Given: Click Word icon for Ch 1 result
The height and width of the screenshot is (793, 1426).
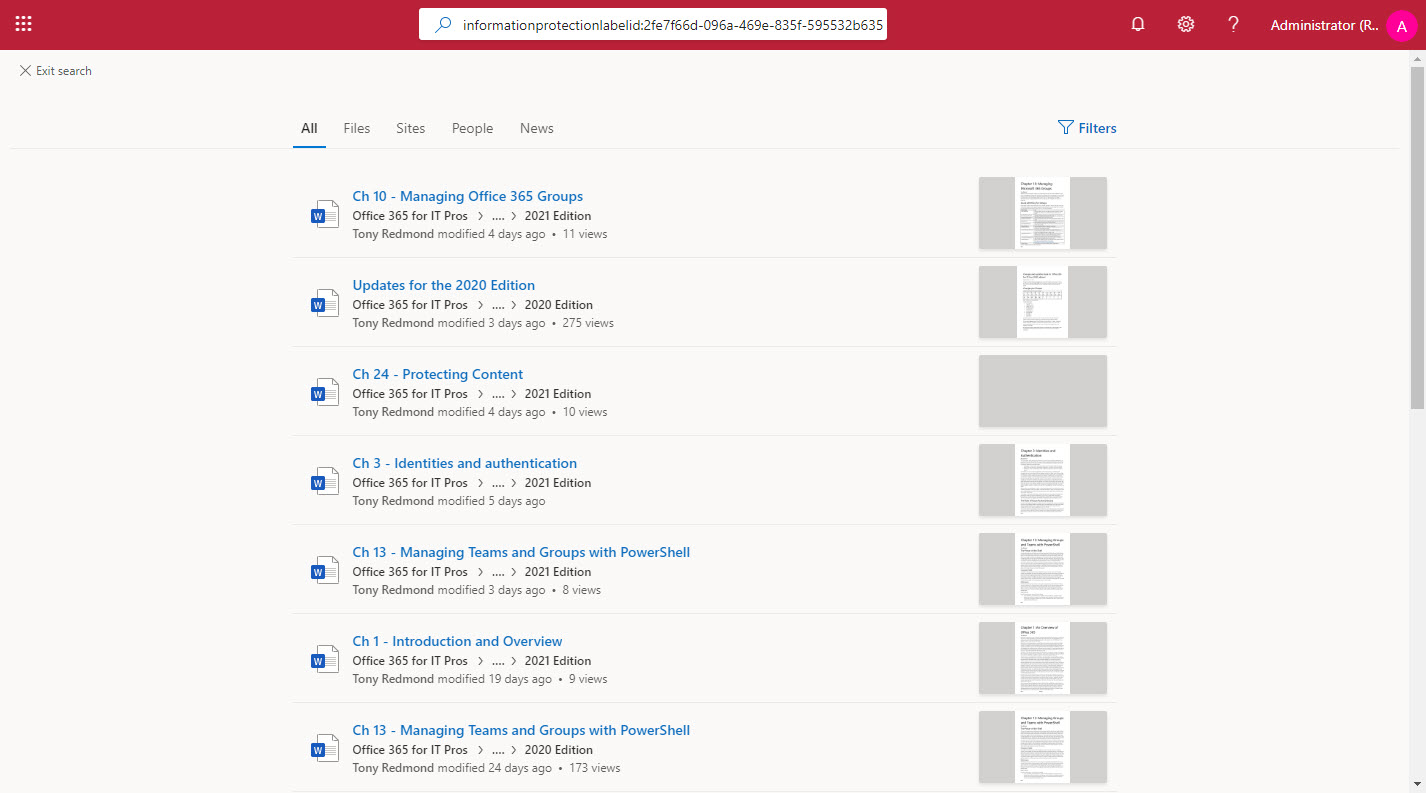Looking at the screenshot, I should pos(325,659).
